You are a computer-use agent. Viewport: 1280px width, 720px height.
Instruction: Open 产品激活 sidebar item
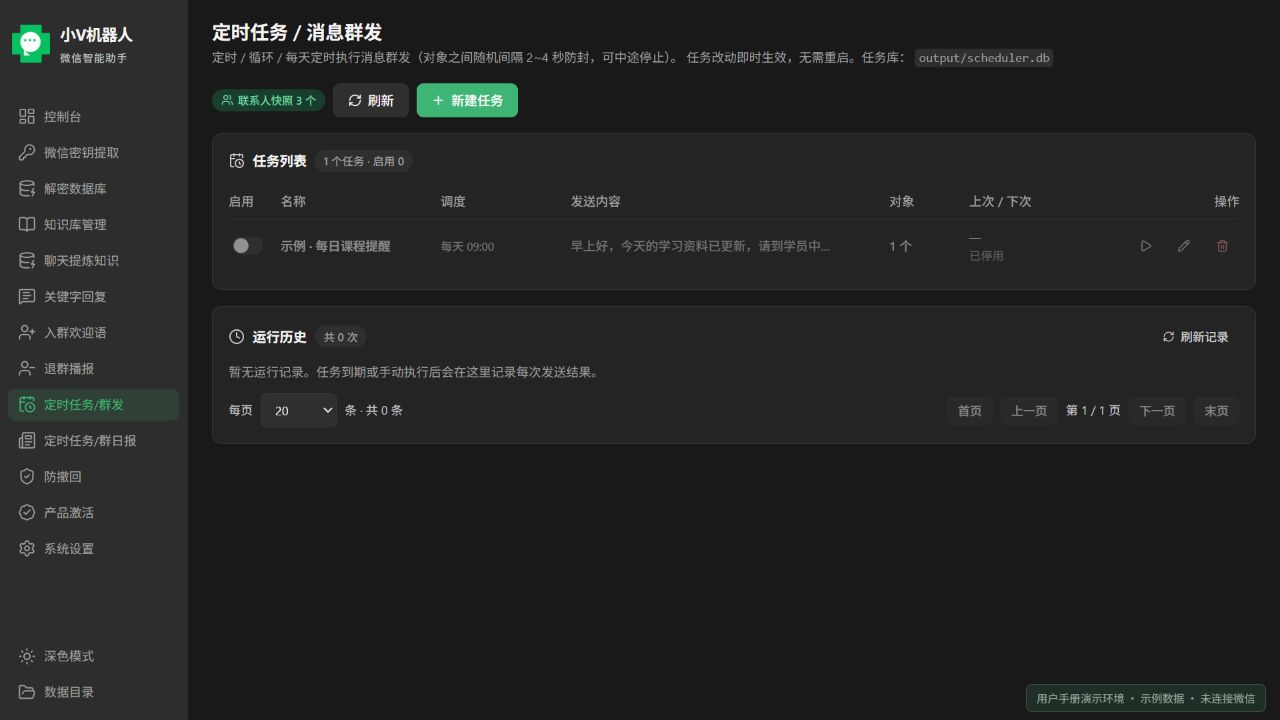(x=94, y=513)
